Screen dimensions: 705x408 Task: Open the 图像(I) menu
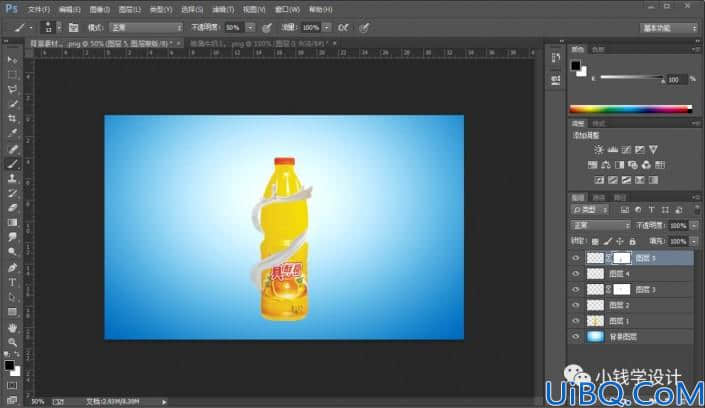(99, 9)
